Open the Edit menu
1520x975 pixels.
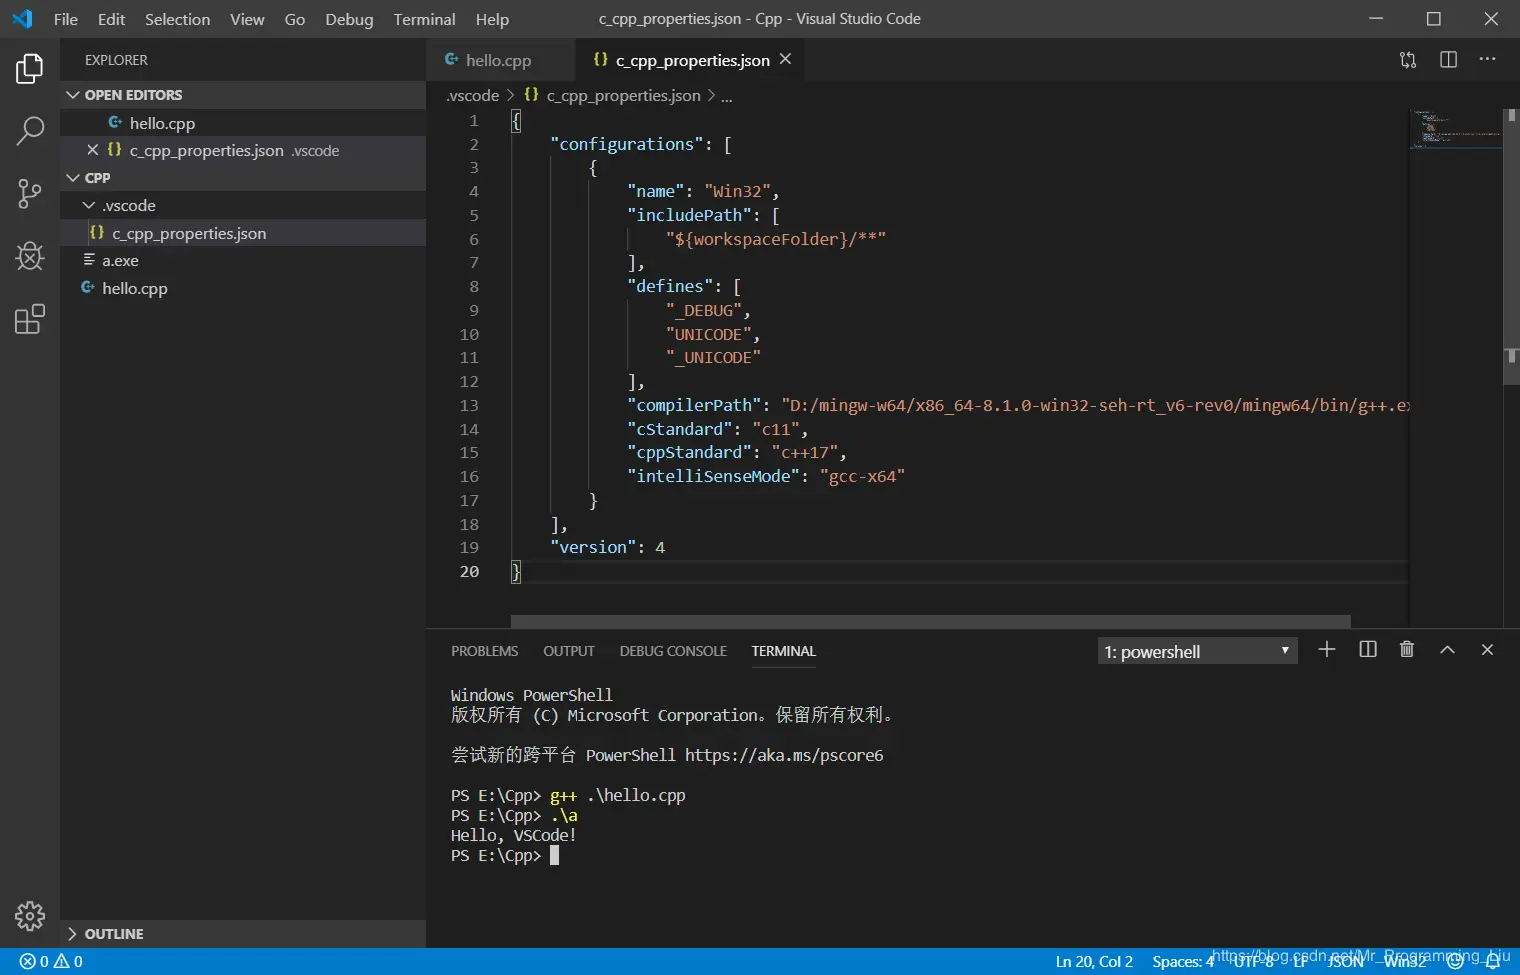point(112,19)
